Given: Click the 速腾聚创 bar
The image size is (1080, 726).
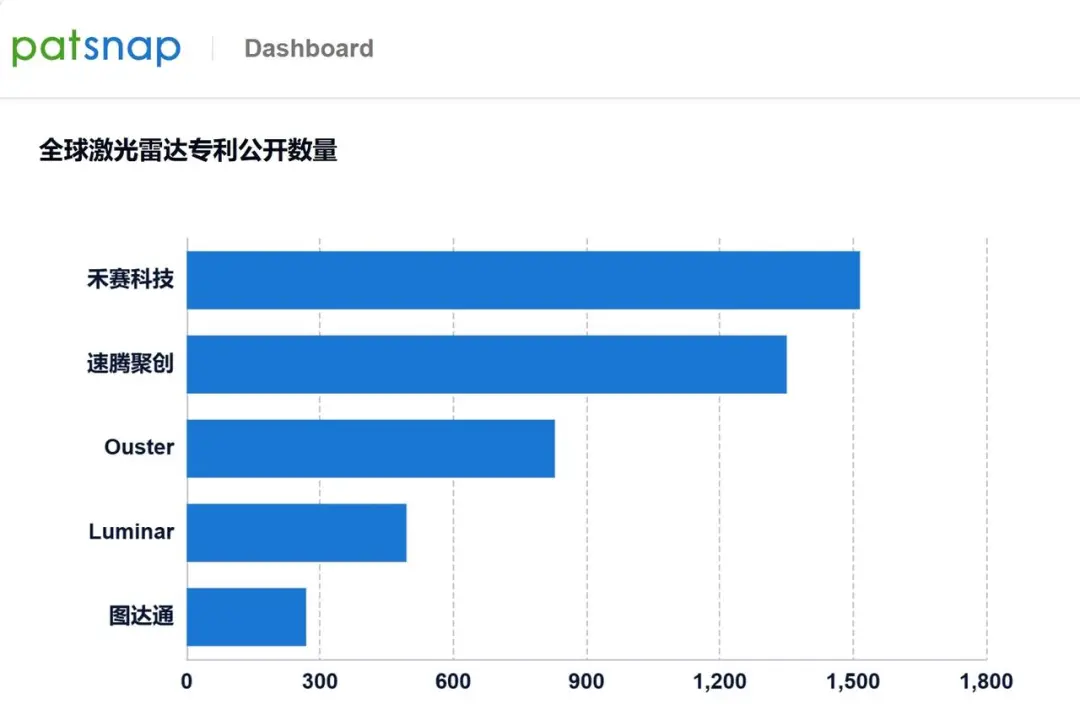Looking at the screenshot, I should [x=487, y=364].
